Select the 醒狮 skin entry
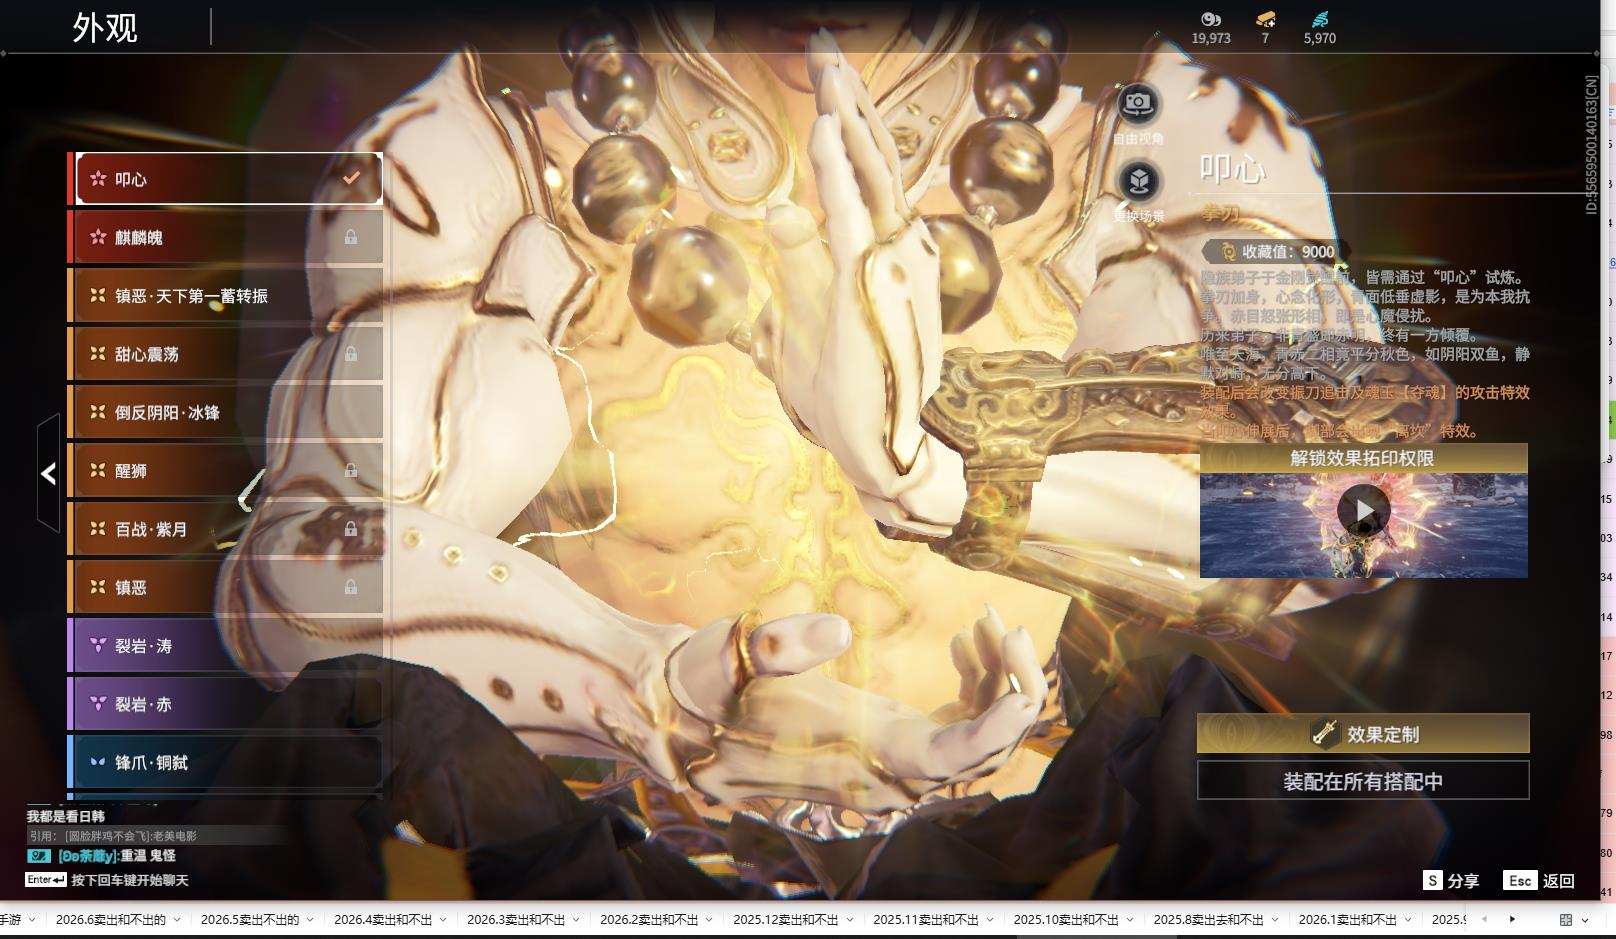This screenshot has height=939, width=1616. pos(226,470)
